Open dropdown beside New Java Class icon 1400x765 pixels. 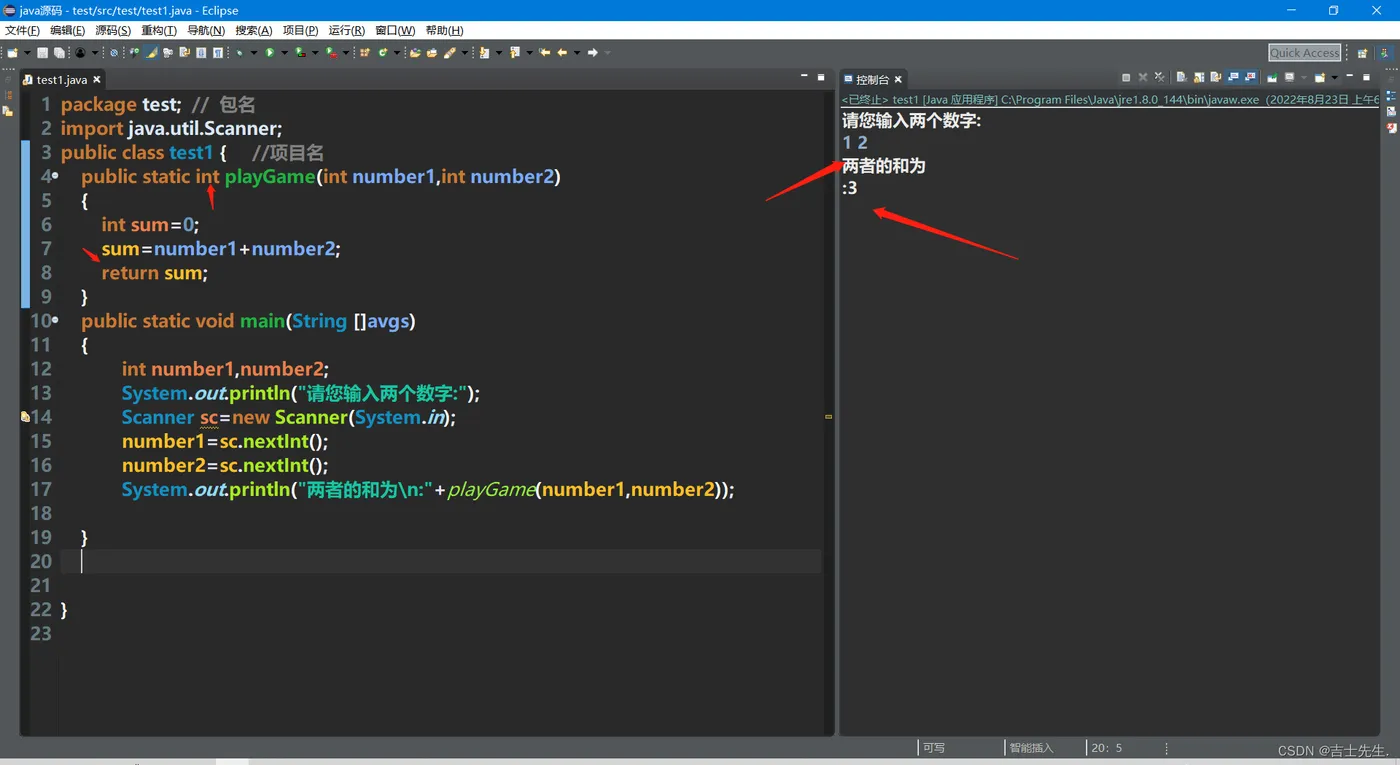click(x=397, y=52)
